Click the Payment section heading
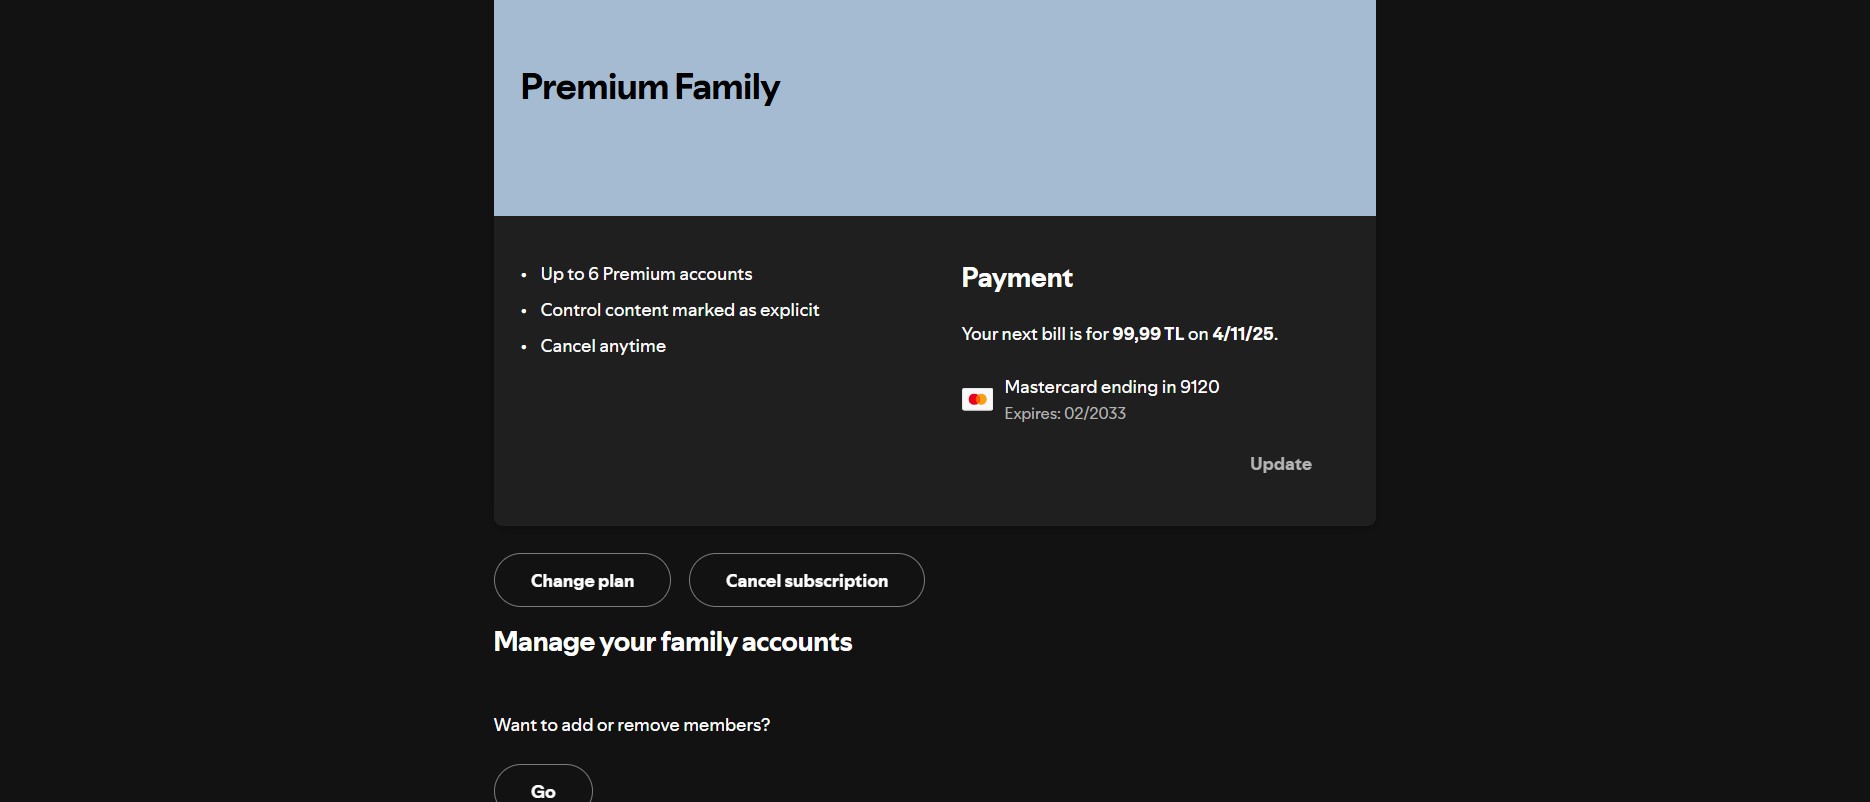The image size is (1870, 802). click(x=1017, y=278)
